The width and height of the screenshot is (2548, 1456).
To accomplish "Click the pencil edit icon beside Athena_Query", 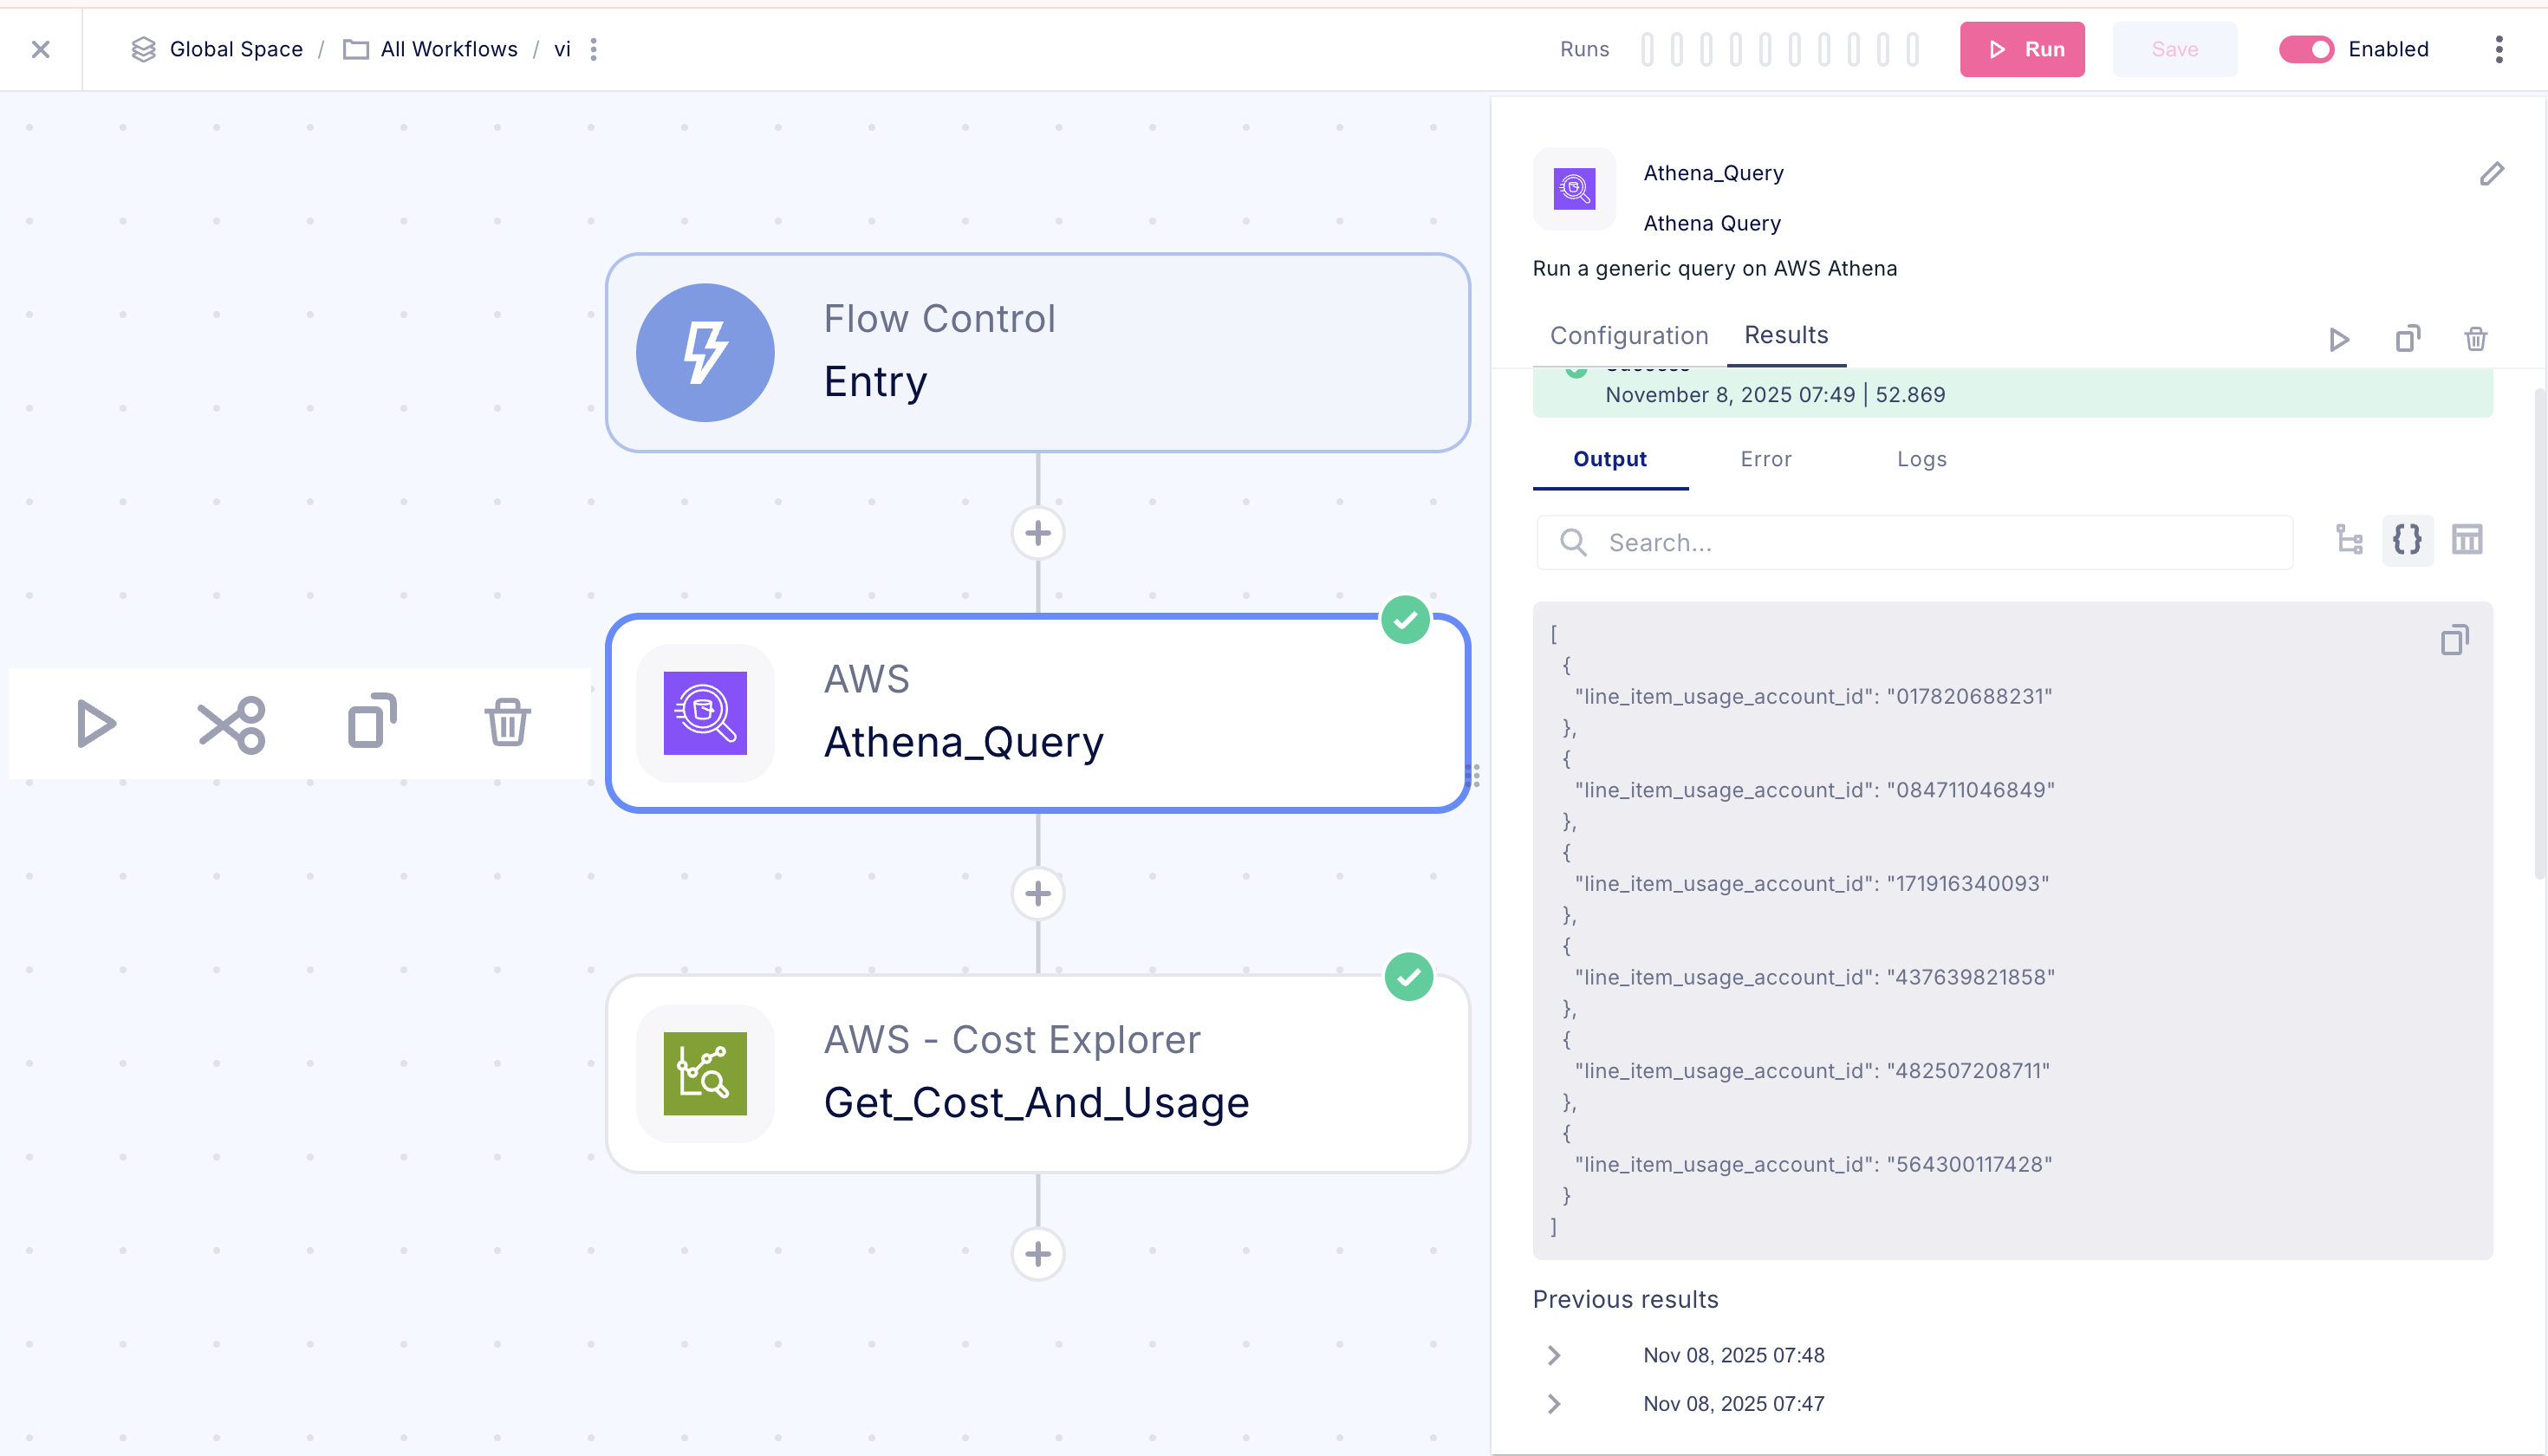I will (x=2491, y=174).
